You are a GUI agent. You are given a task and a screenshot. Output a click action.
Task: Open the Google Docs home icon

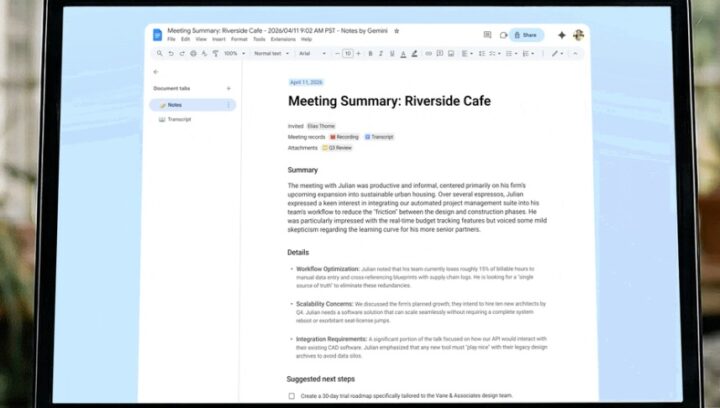tap(158, 35)
